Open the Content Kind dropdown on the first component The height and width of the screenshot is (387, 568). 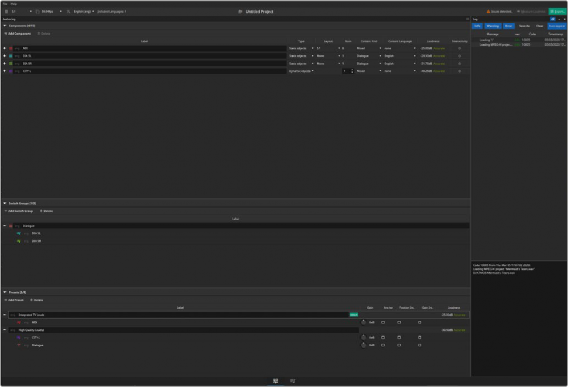pyautogui.click(x=369, y=48)
